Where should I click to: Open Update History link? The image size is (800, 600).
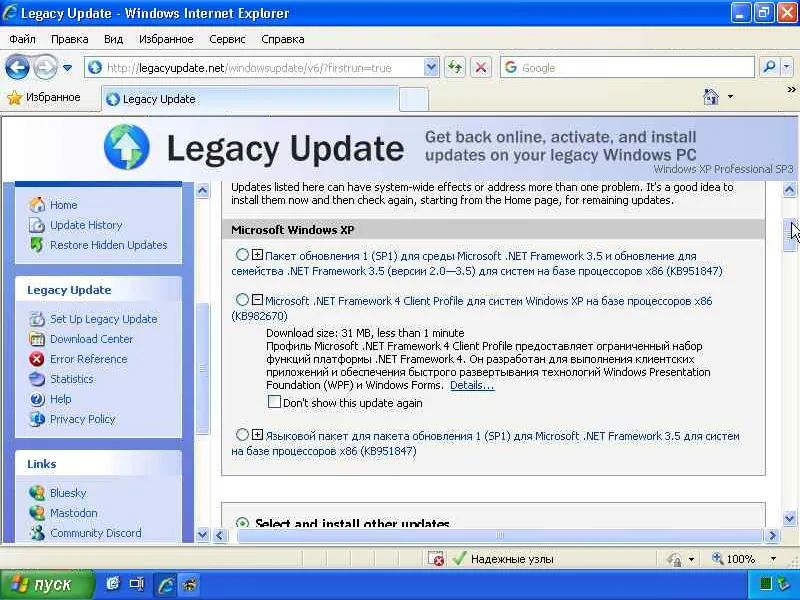(x=86, y=225)
